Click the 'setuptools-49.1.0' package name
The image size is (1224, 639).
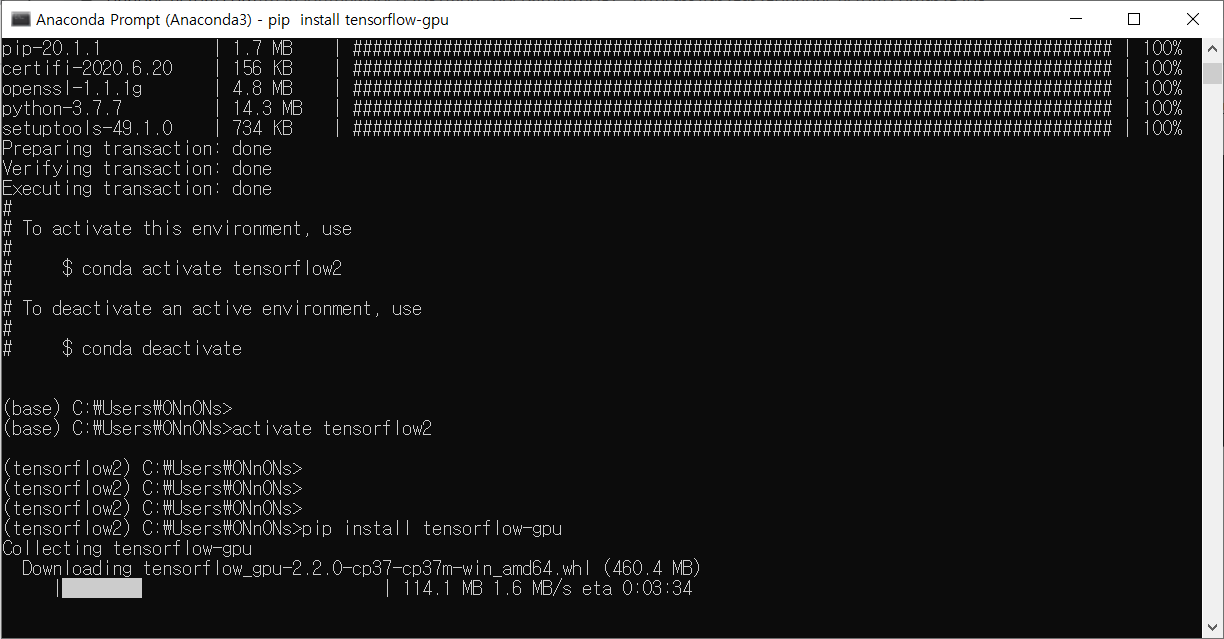click(x=87, y=128)
